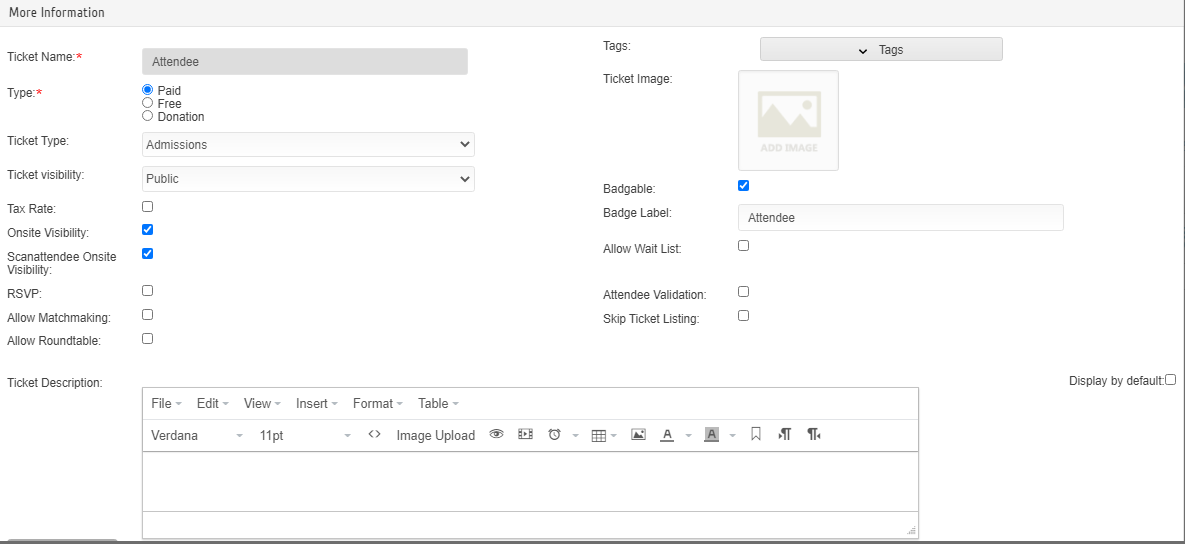Click the Image Upload button

tap(435, 435)
